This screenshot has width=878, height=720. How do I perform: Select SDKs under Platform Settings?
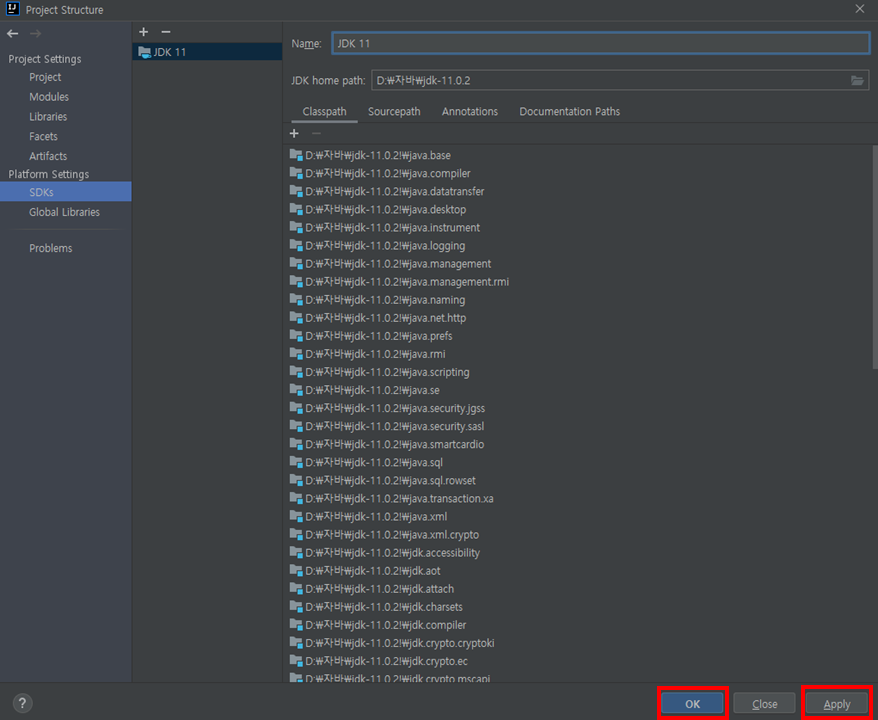click(66, 191)
